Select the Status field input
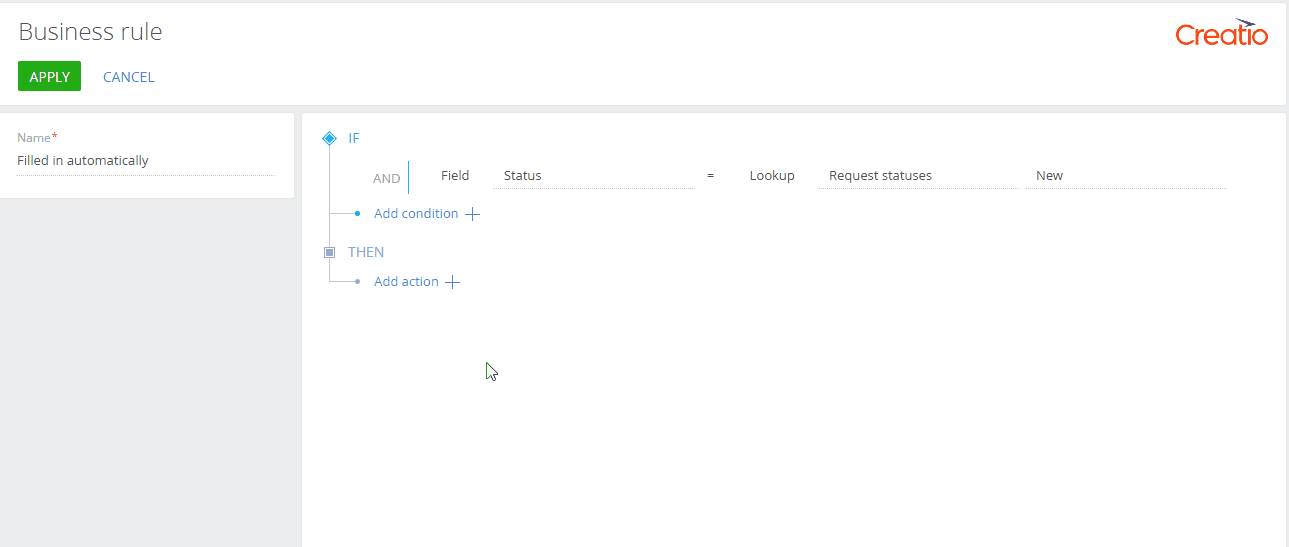The image size is (1289, 547). pyautogui.click(x=593, y=176)
